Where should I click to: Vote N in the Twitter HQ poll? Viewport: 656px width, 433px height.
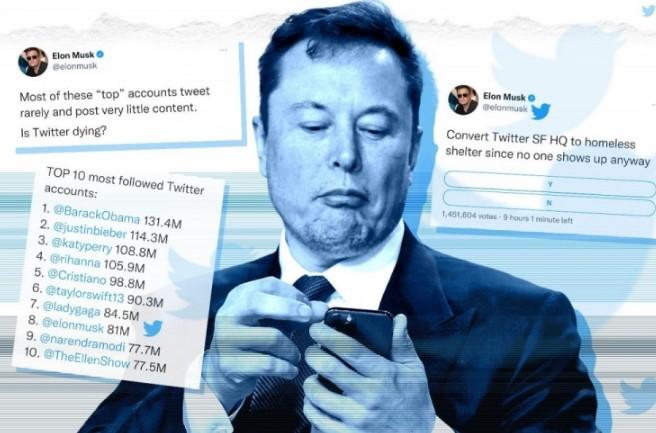[x=550, y=203]
